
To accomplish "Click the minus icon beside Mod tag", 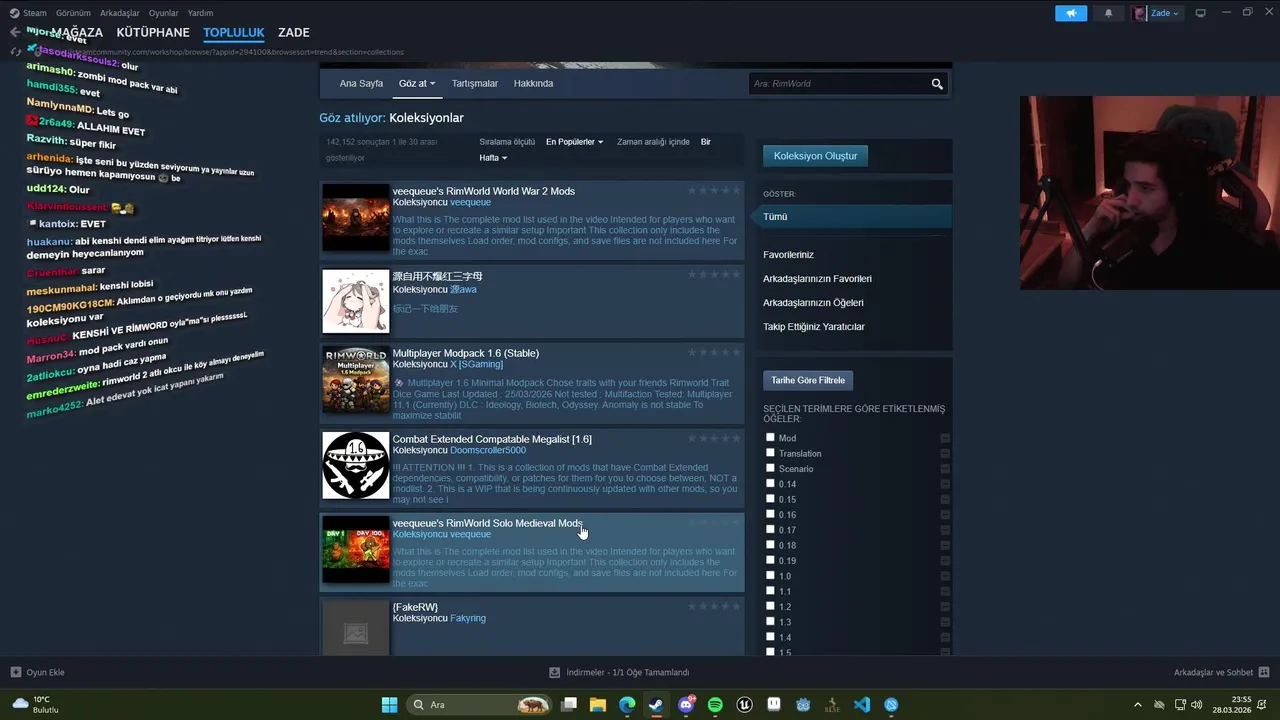I will coord(945,438).
